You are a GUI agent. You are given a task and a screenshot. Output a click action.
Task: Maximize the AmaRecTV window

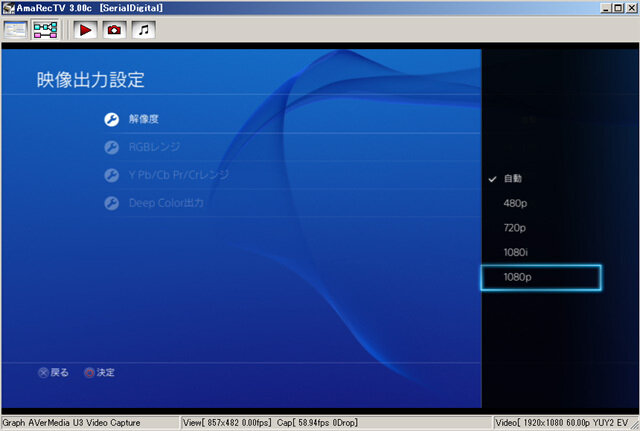(618, 8)
